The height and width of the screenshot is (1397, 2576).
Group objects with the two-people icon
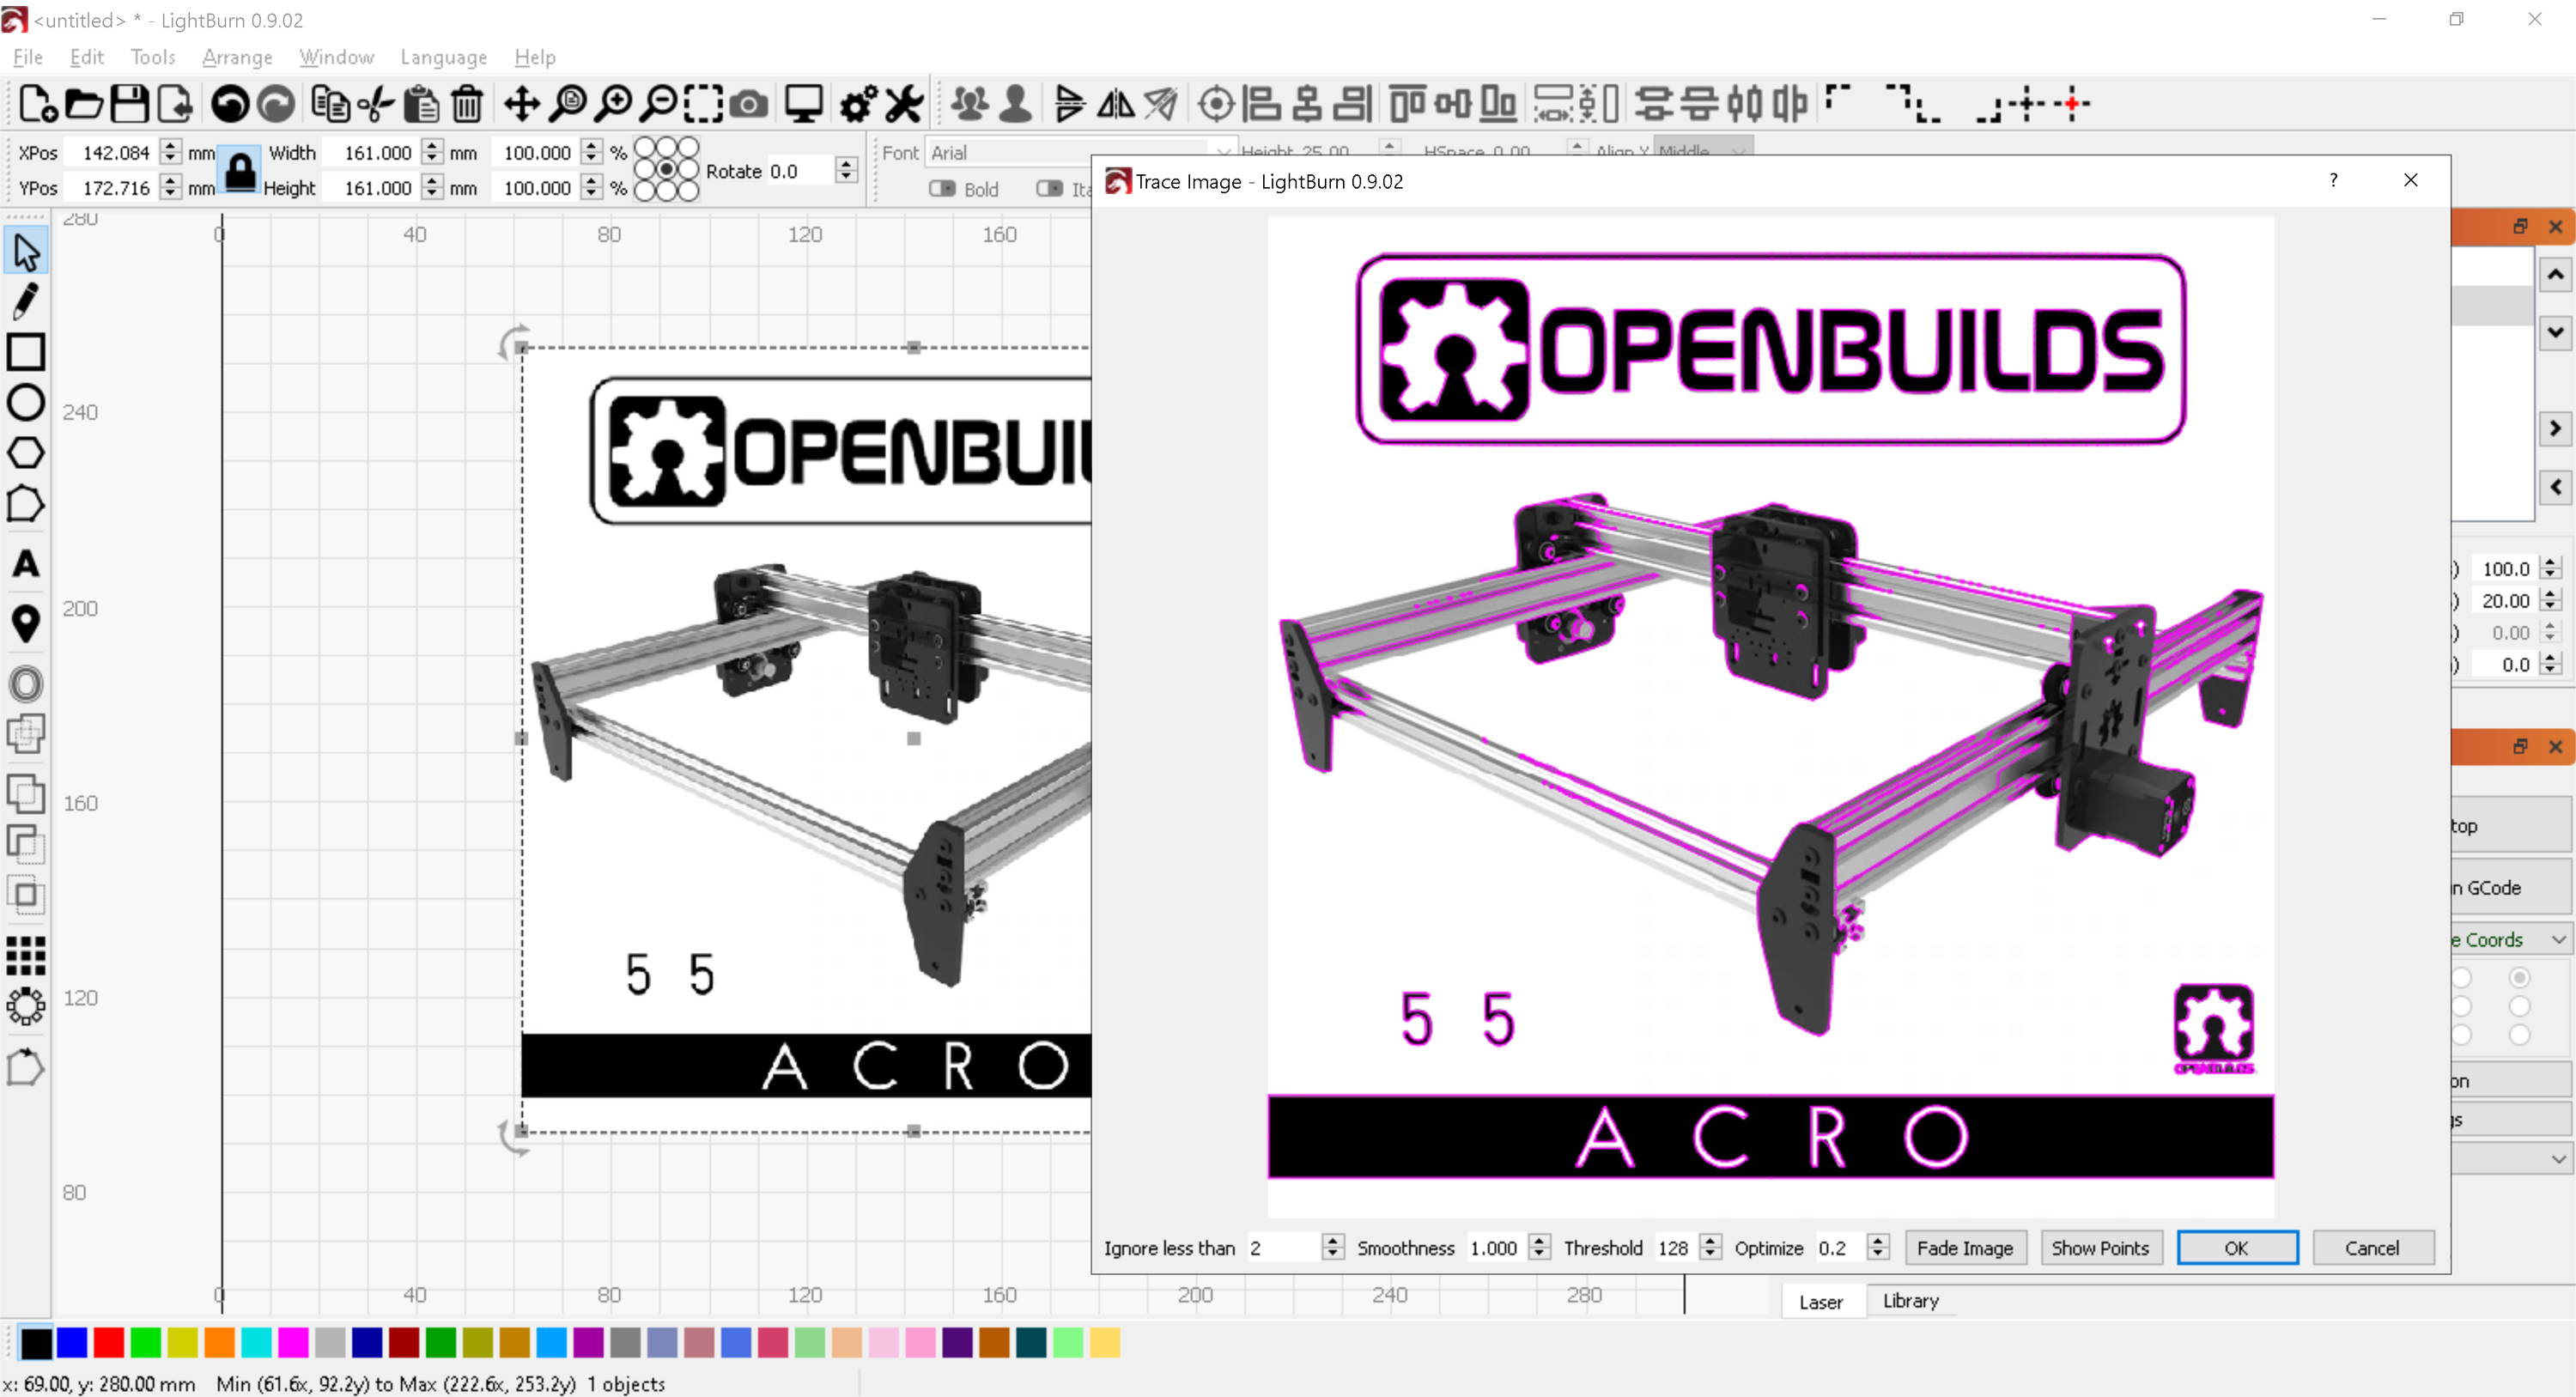coord(970,103)
